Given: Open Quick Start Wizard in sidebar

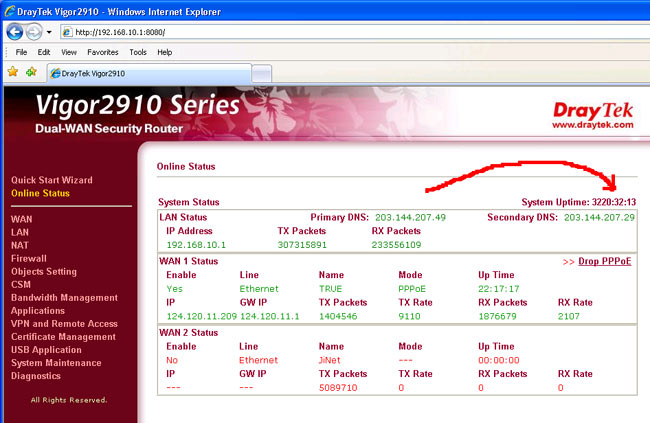Looking at the screenshot, I should tap(52, 180).
